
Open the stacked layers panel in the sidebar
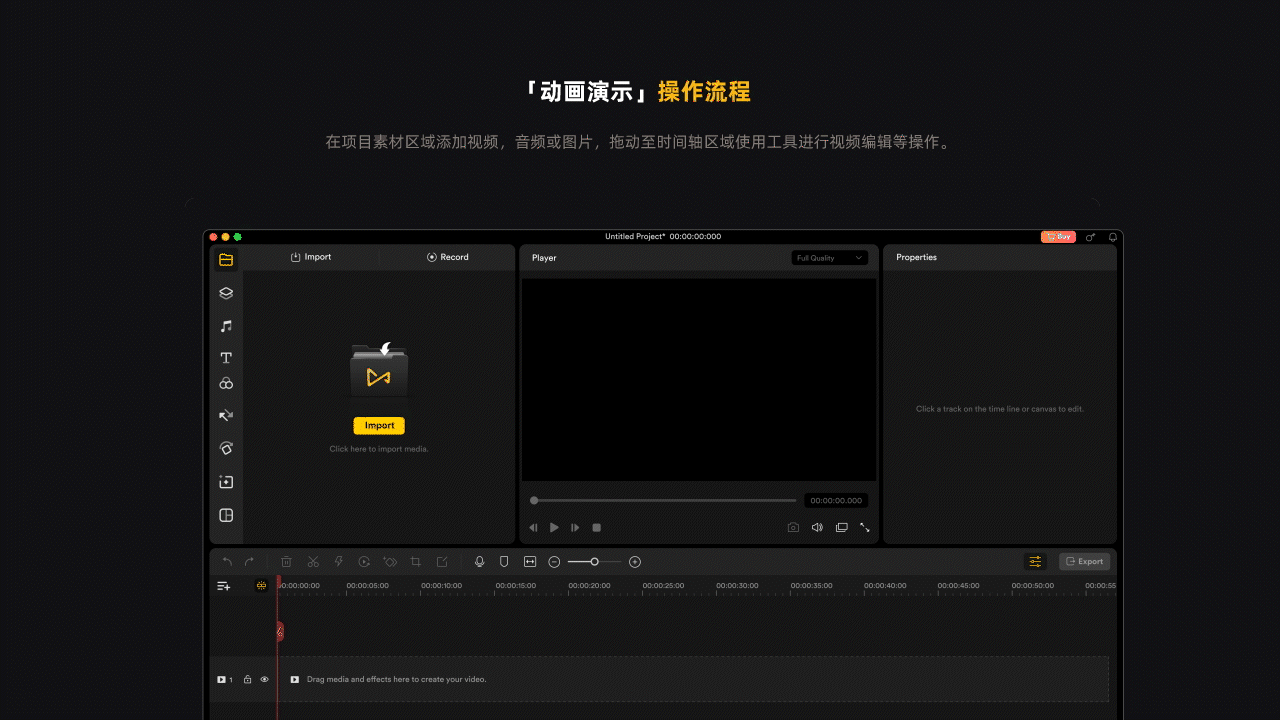click(226, 293)
